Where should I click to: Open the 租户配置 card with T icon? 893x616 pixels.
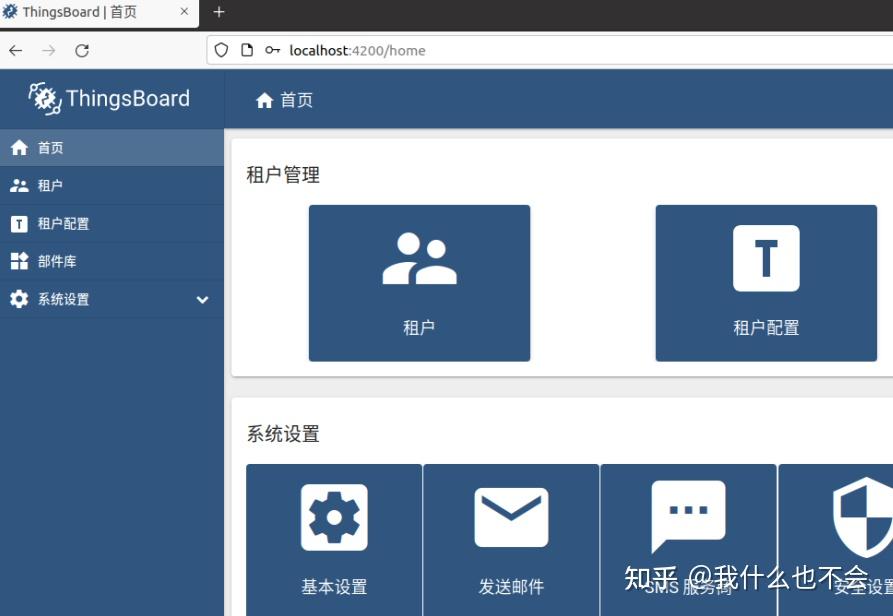click(766, 282)
